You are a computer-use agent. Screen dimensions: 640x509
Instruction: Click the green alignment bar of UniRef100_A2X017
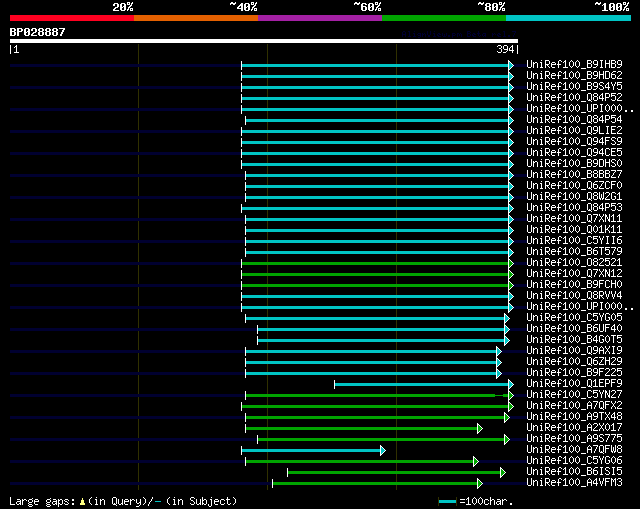[x=362, y=429]
